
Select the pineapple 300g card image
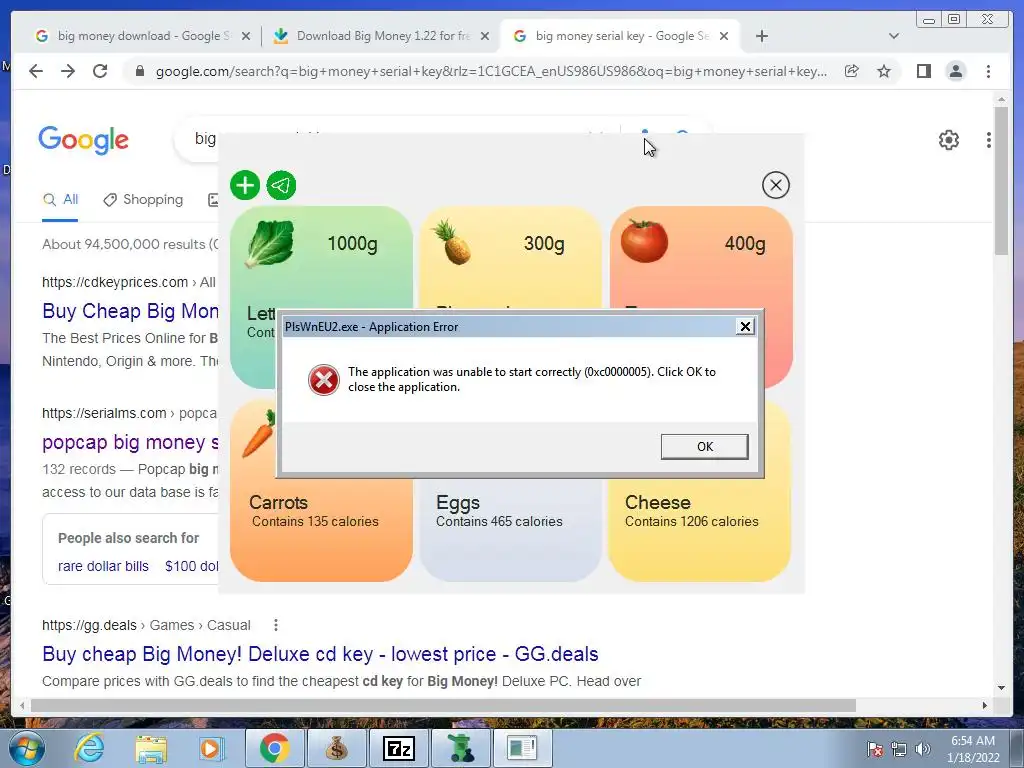(452, 242)
